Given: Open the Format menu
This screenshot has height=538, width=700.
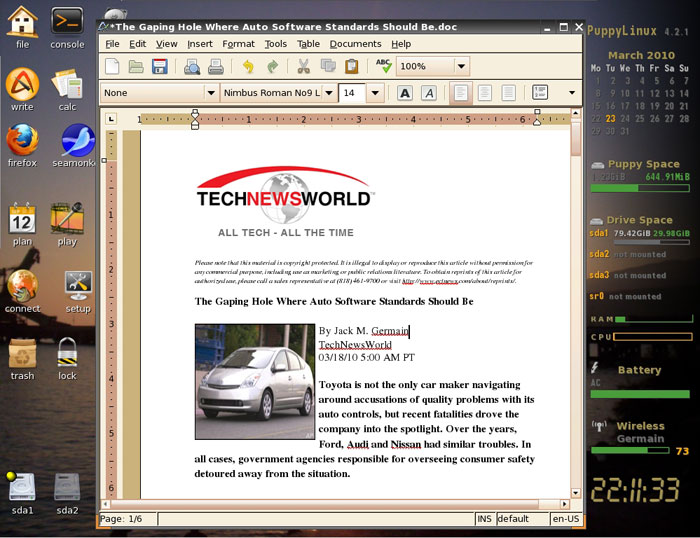Looking at the screenshot, I should (238, 44).
